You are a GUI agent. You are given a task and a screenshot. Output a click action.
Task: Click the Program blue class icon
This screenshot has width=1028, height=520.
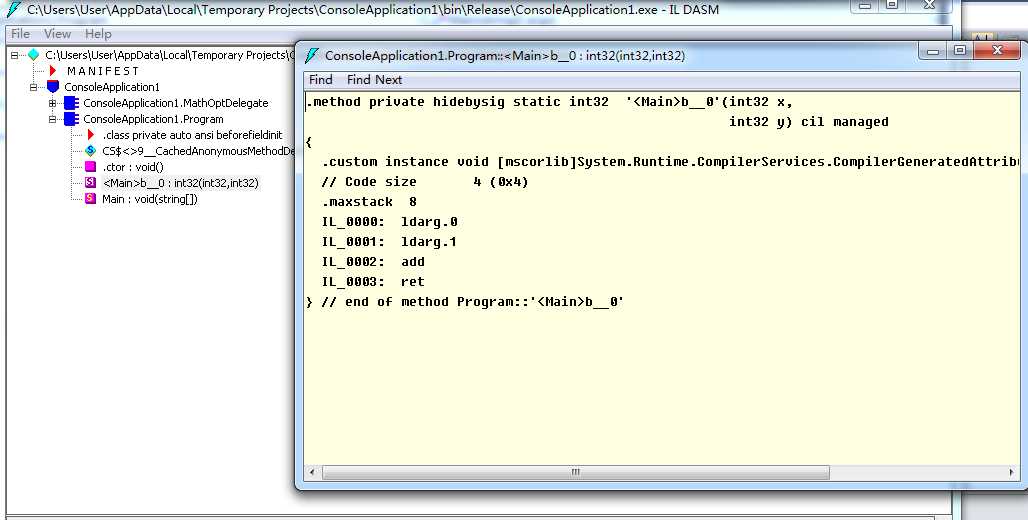click(x=71, y=119)
